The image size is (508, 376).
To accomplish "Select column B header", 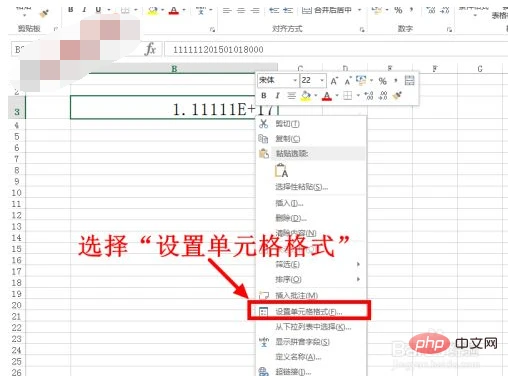I will (x=174, y=69).
